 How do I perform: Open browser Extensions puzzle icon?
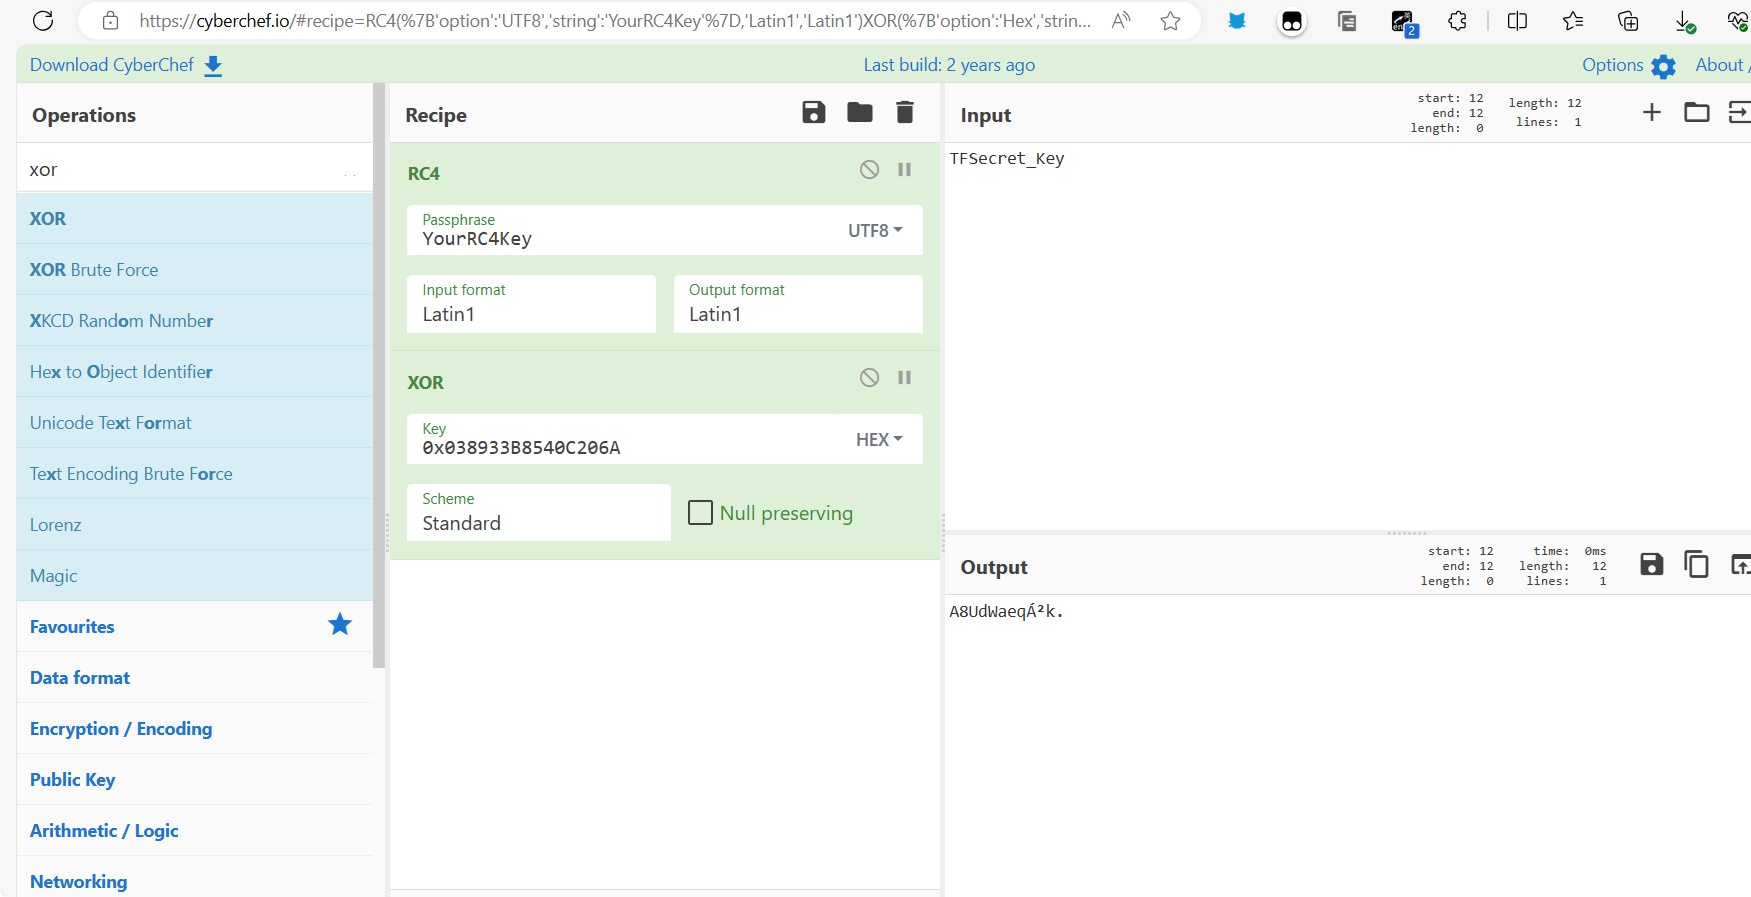pyautogui.click(x=1458, y=20)
